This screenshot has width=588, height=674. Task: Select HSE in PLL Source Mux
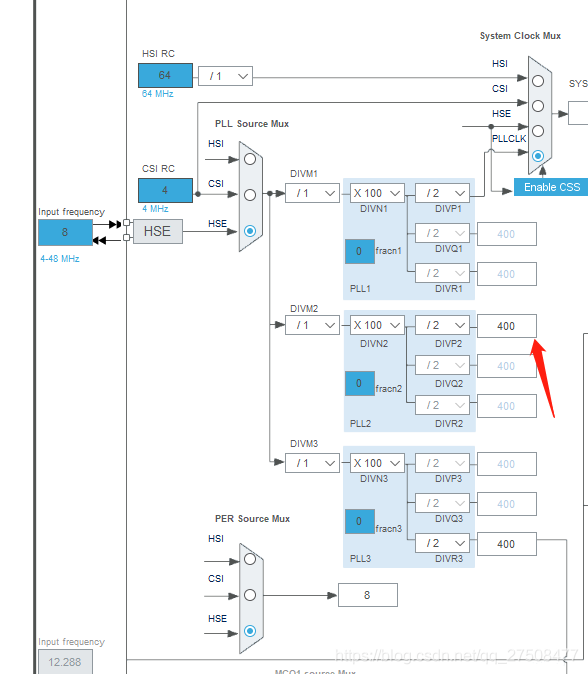[x=250, y=231]
